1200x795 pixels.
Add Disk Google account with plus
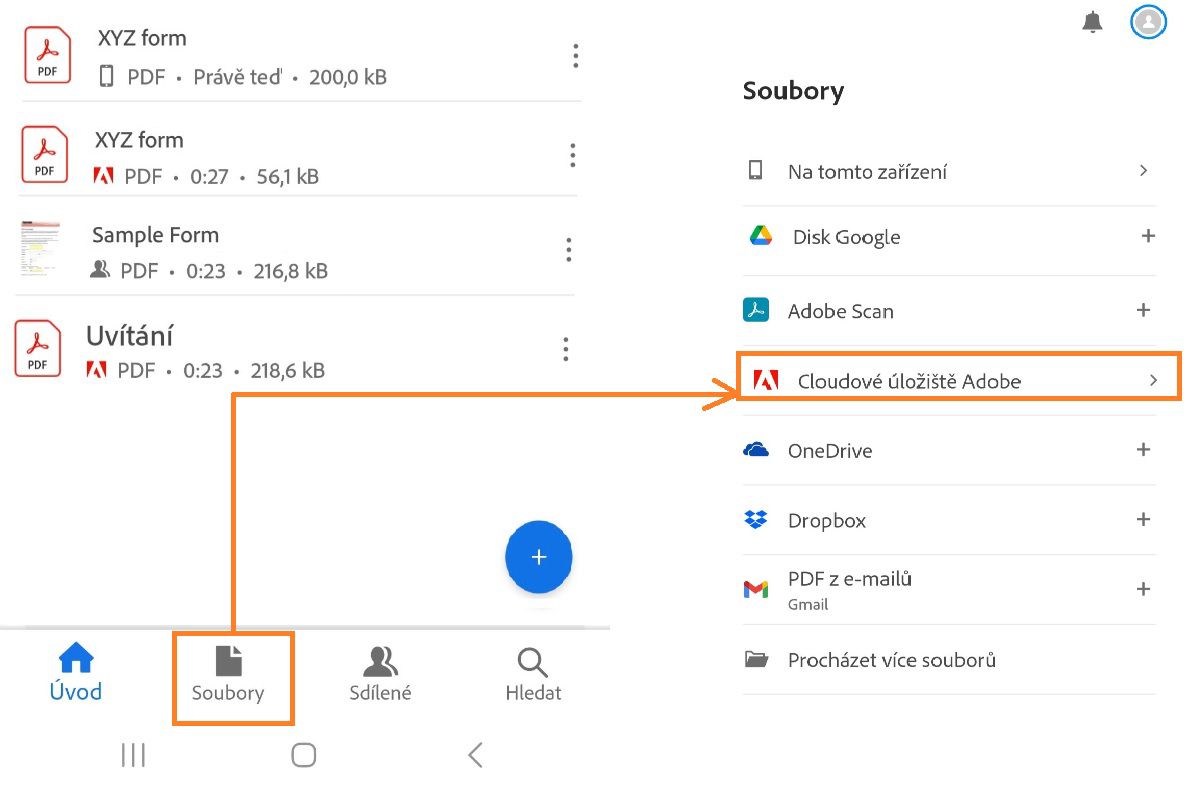click(1148, 236)
